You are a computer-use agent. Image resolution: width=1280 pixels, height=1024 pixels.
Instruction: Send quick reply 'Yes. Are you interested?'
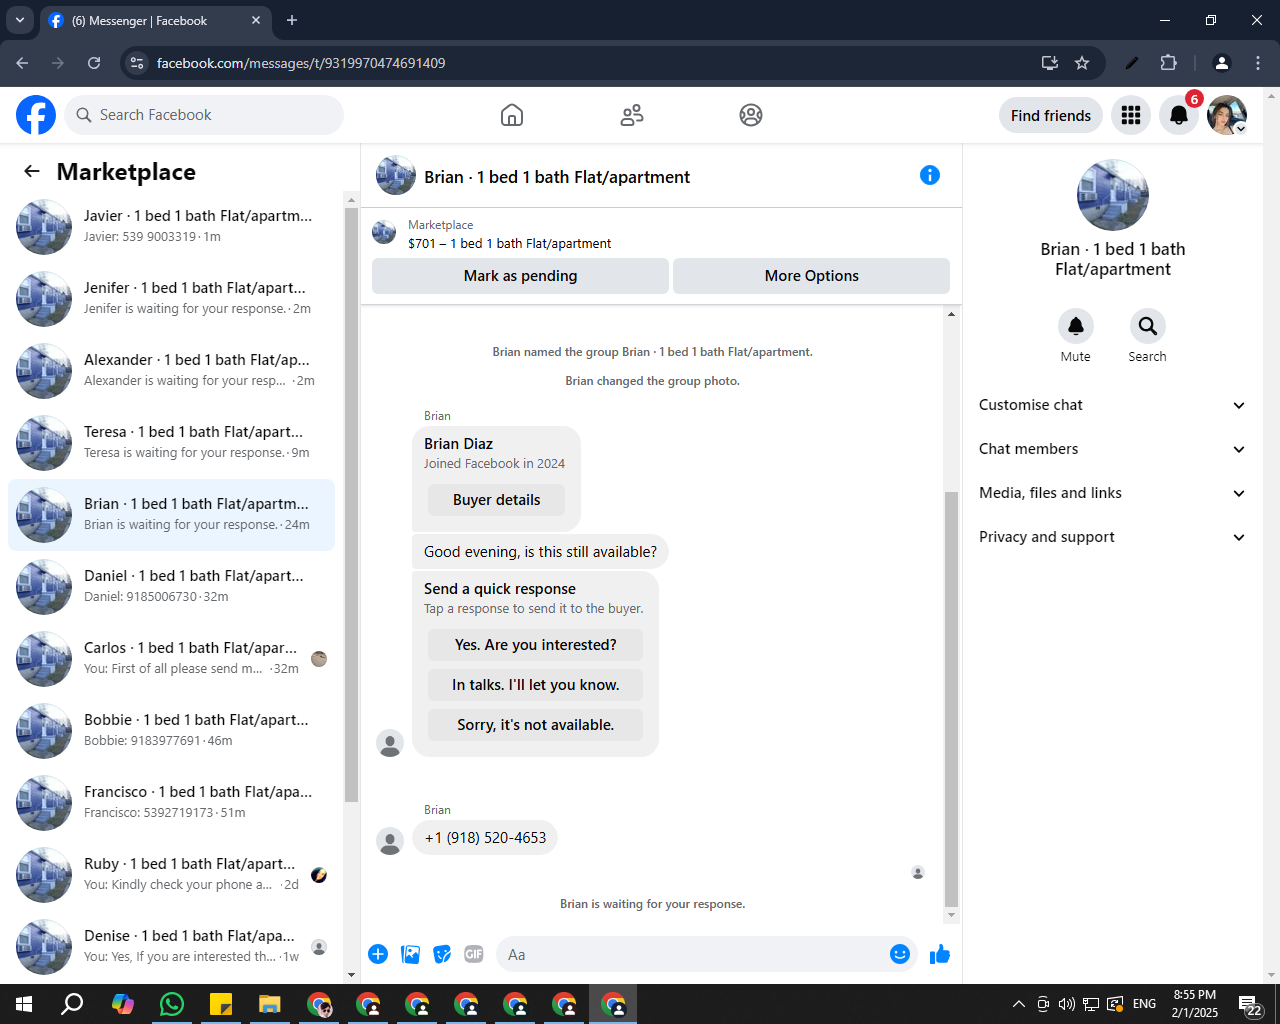(535, 645)
